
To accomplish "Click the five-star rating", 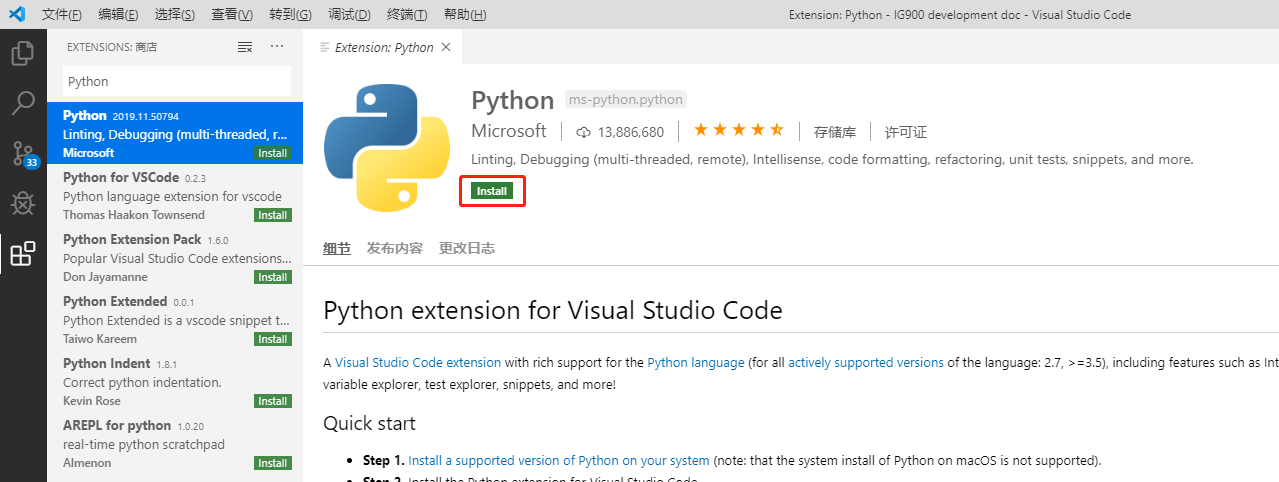I will [739, 131].
